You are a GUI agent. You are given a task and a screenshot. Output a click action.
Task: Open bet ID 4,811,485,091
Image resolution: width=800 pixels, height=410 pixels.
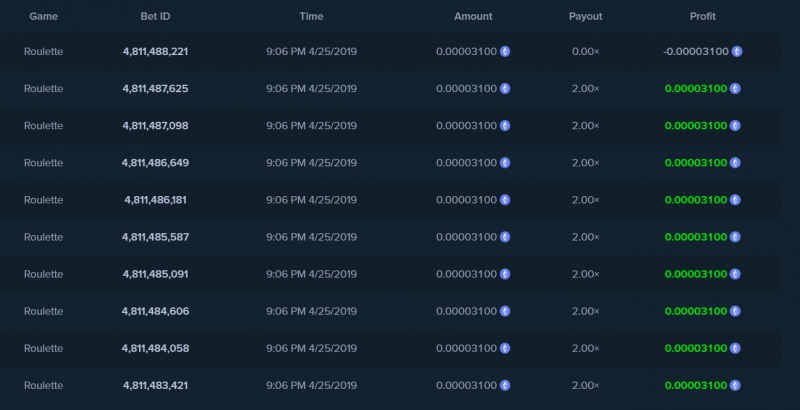tap(155, 274)
